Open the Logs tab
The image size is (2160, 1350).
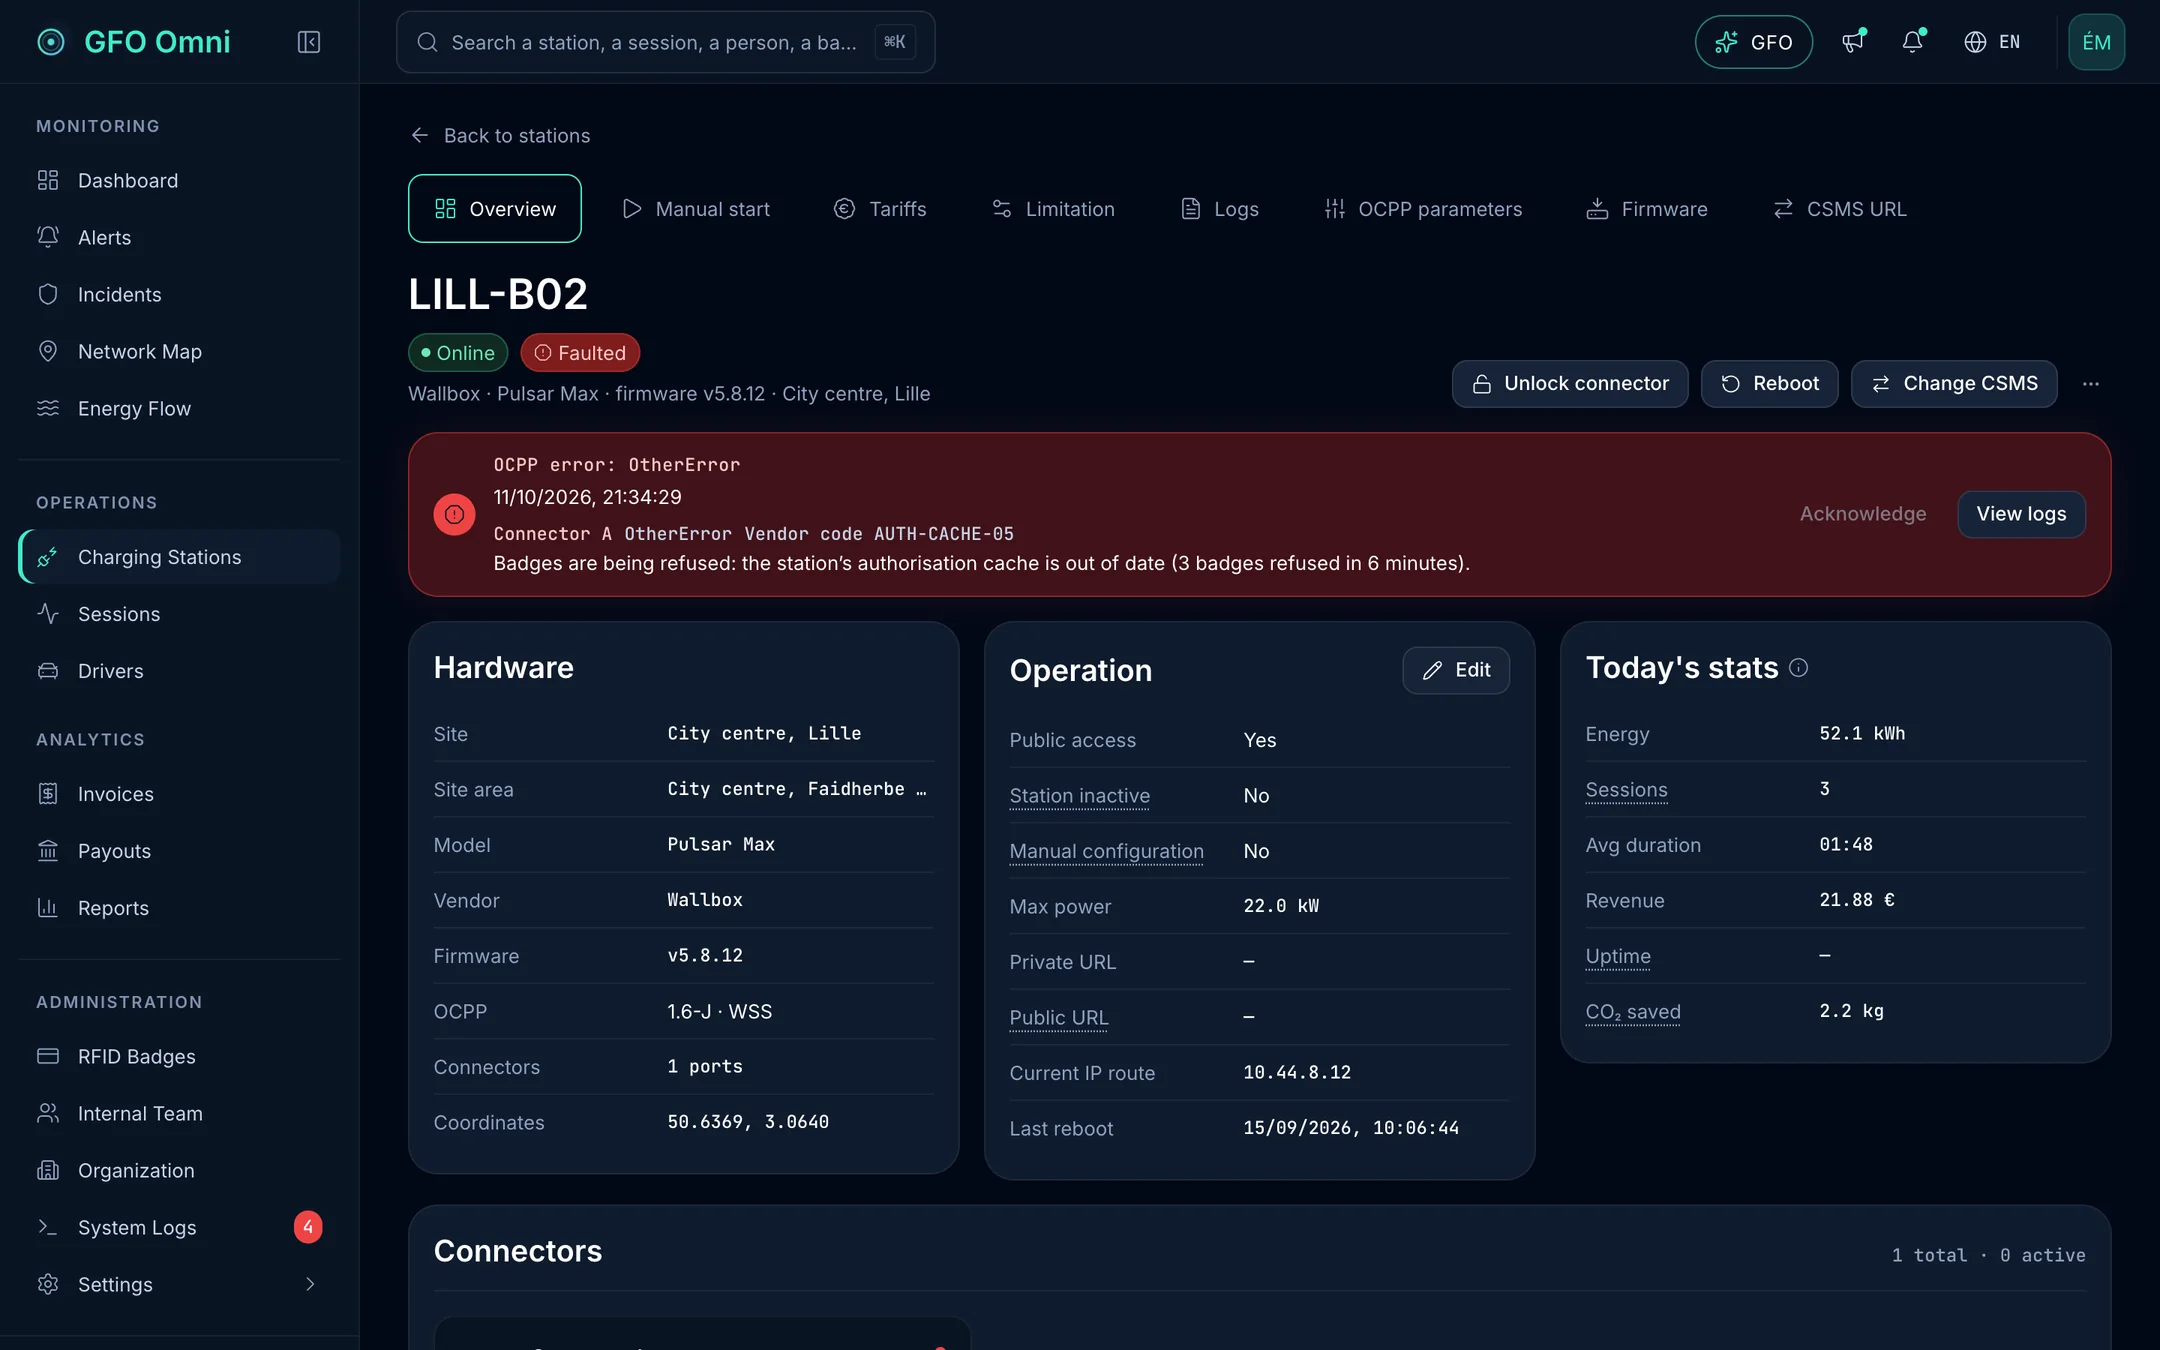pyautogui.click(x=1220, y=209)
